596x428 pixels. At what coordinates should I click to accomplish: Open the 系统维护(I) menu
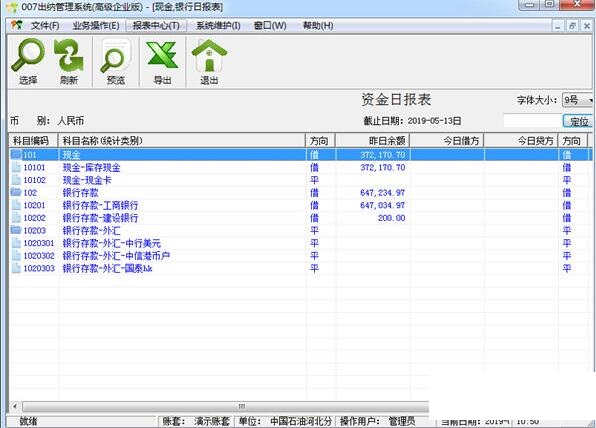(x=218, y=26)
